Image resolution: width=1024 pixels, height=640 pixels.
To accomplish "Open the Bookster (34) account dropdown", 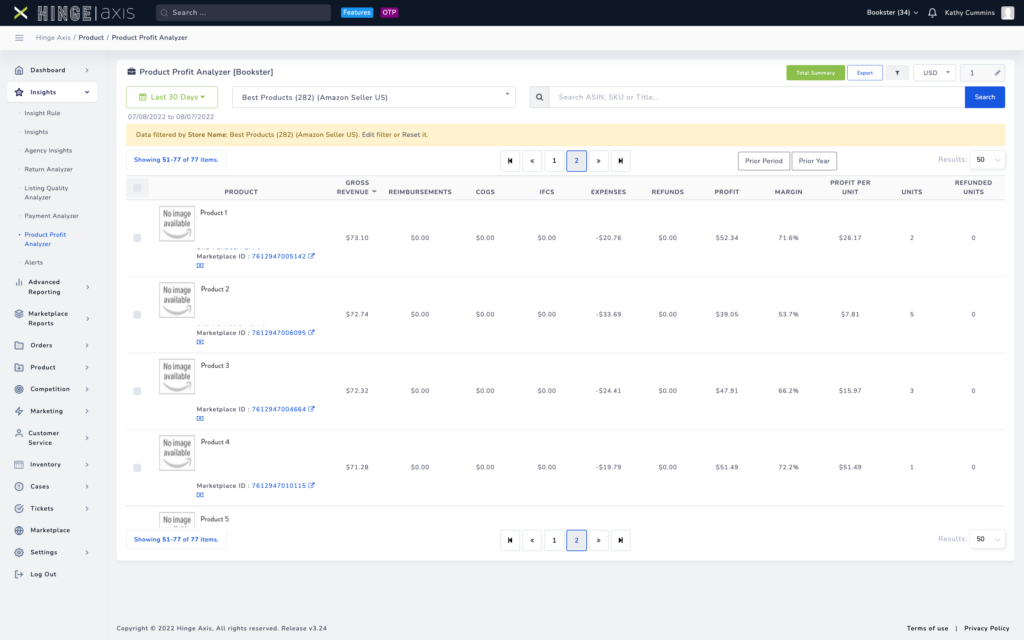I will point(892,12).
